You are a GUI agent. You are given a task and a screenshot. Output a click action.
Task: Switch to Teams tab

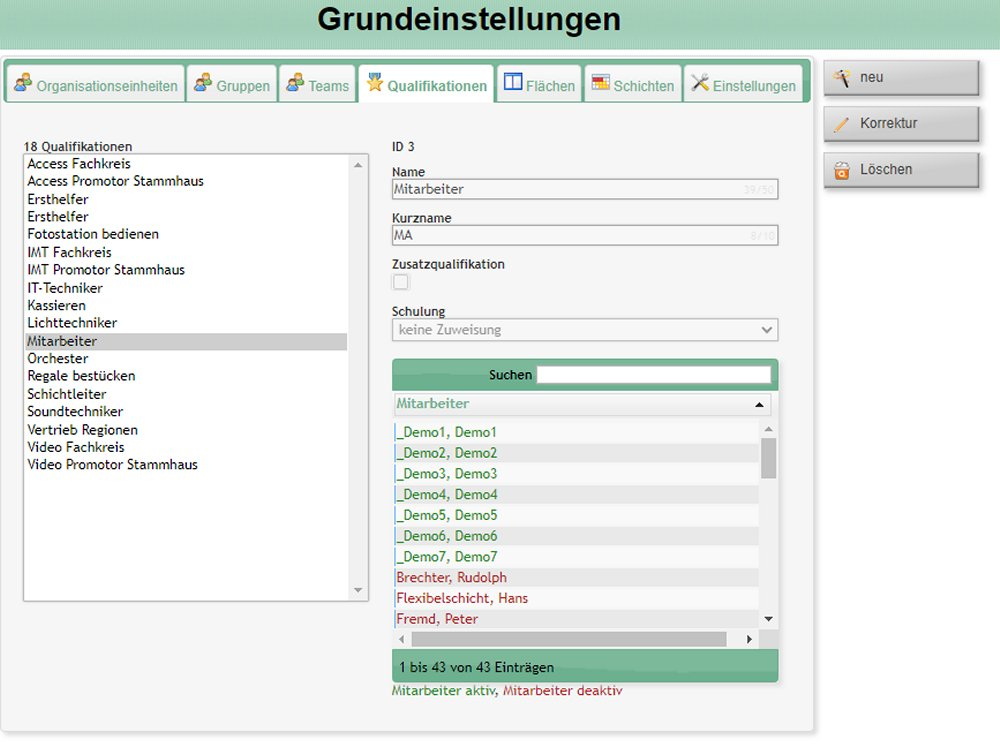pos(317,84)
